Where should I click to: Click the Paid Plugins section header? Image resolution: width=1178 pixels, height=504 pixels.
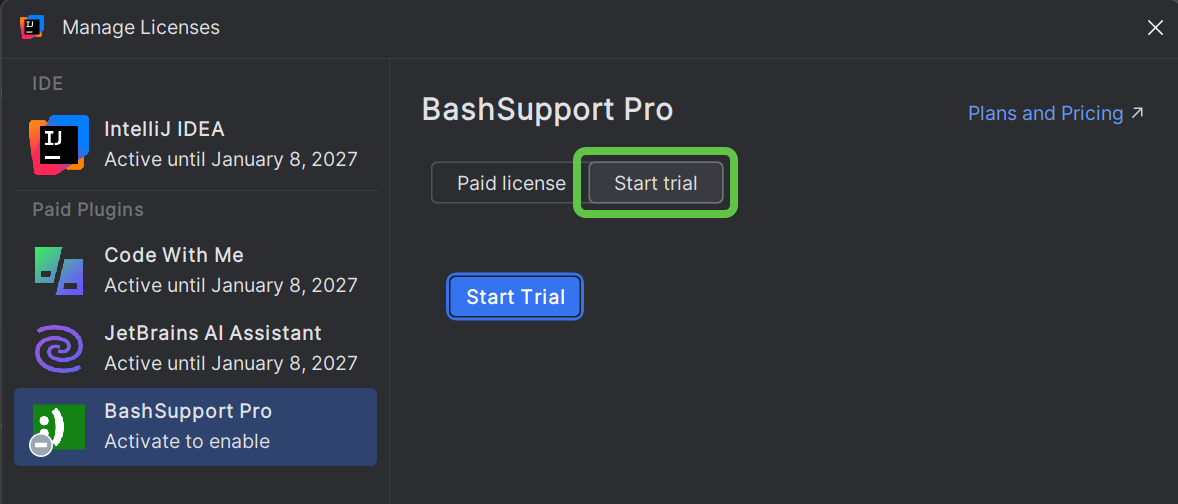click(x=88, y=209)
